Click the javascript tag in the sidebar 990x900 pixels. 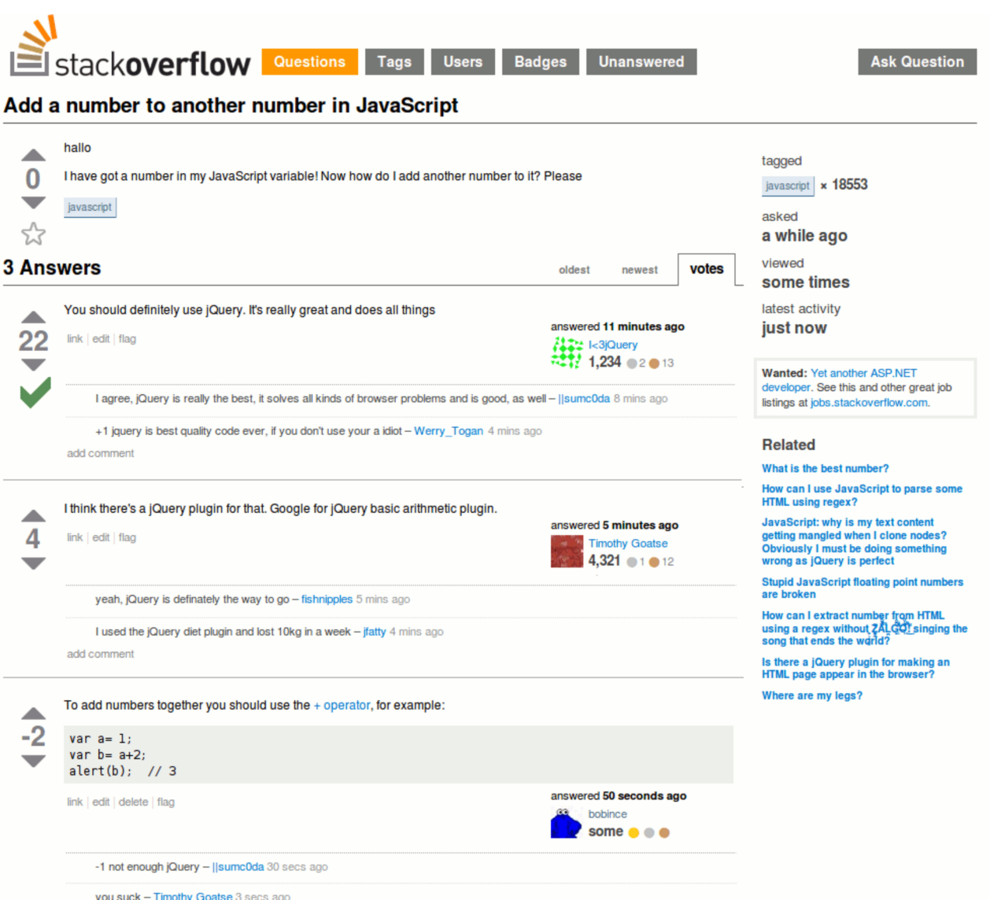point(787,186)
